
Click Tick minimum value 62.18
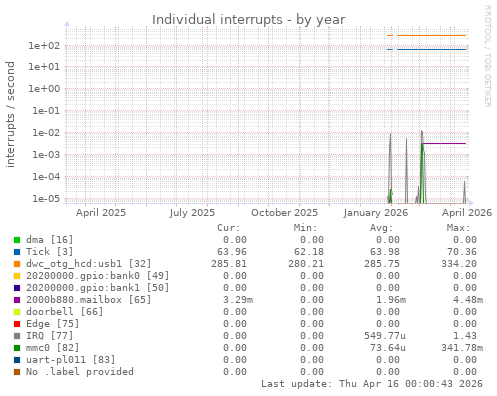click(308, 252)
